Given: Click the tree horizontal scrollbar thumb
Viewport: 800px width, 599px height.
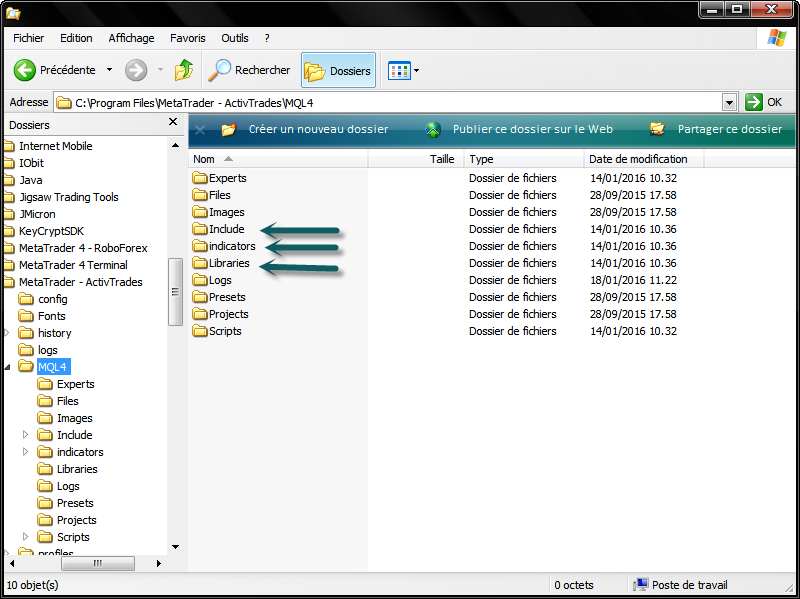Looking at the screenshot, I should [x=98, y=563].
